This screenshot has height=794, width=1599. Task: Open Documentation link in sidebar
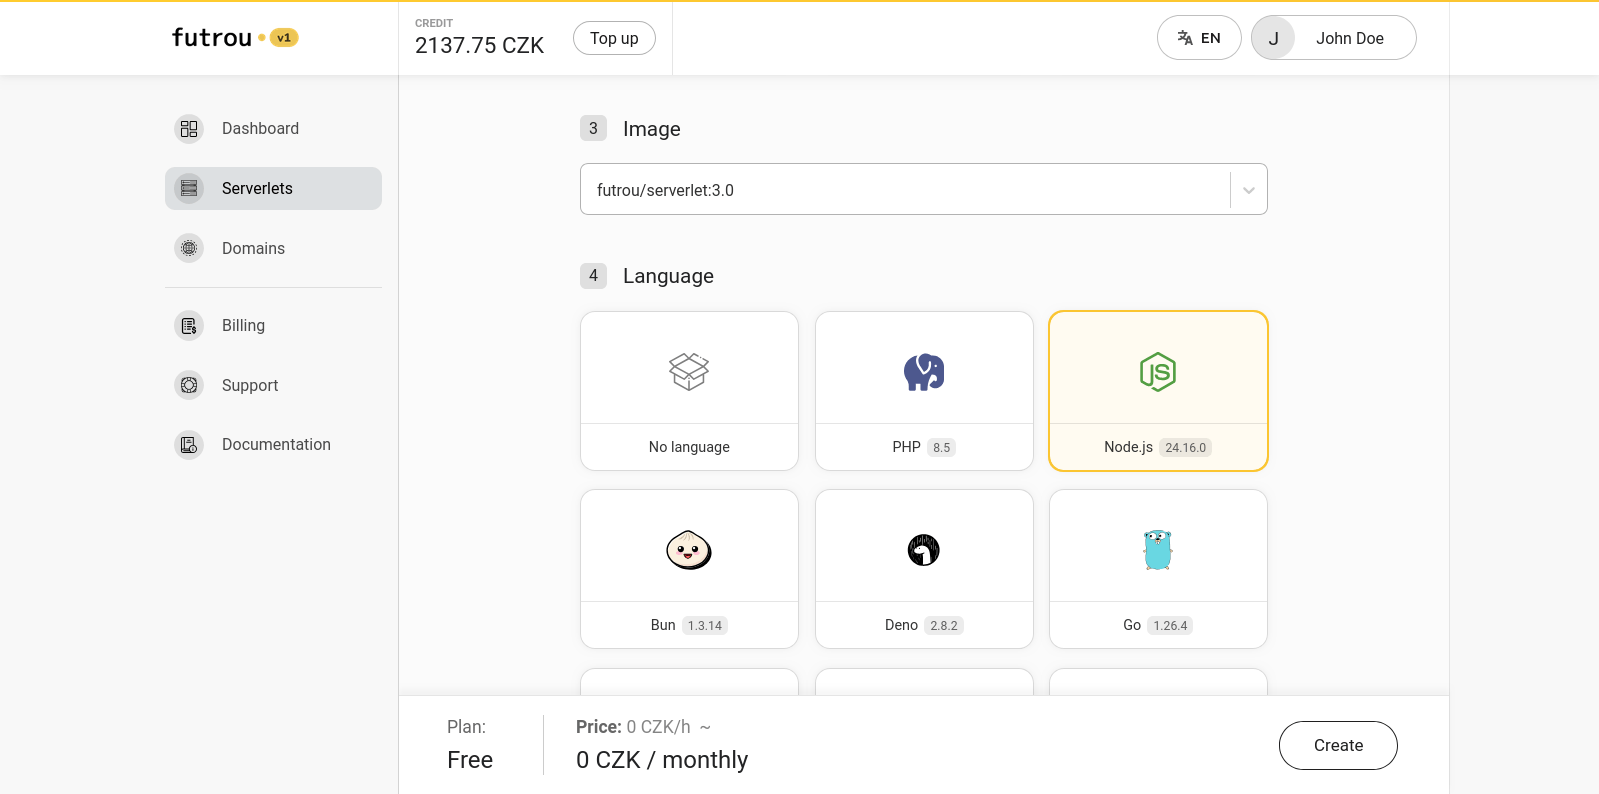pos(273,444)
